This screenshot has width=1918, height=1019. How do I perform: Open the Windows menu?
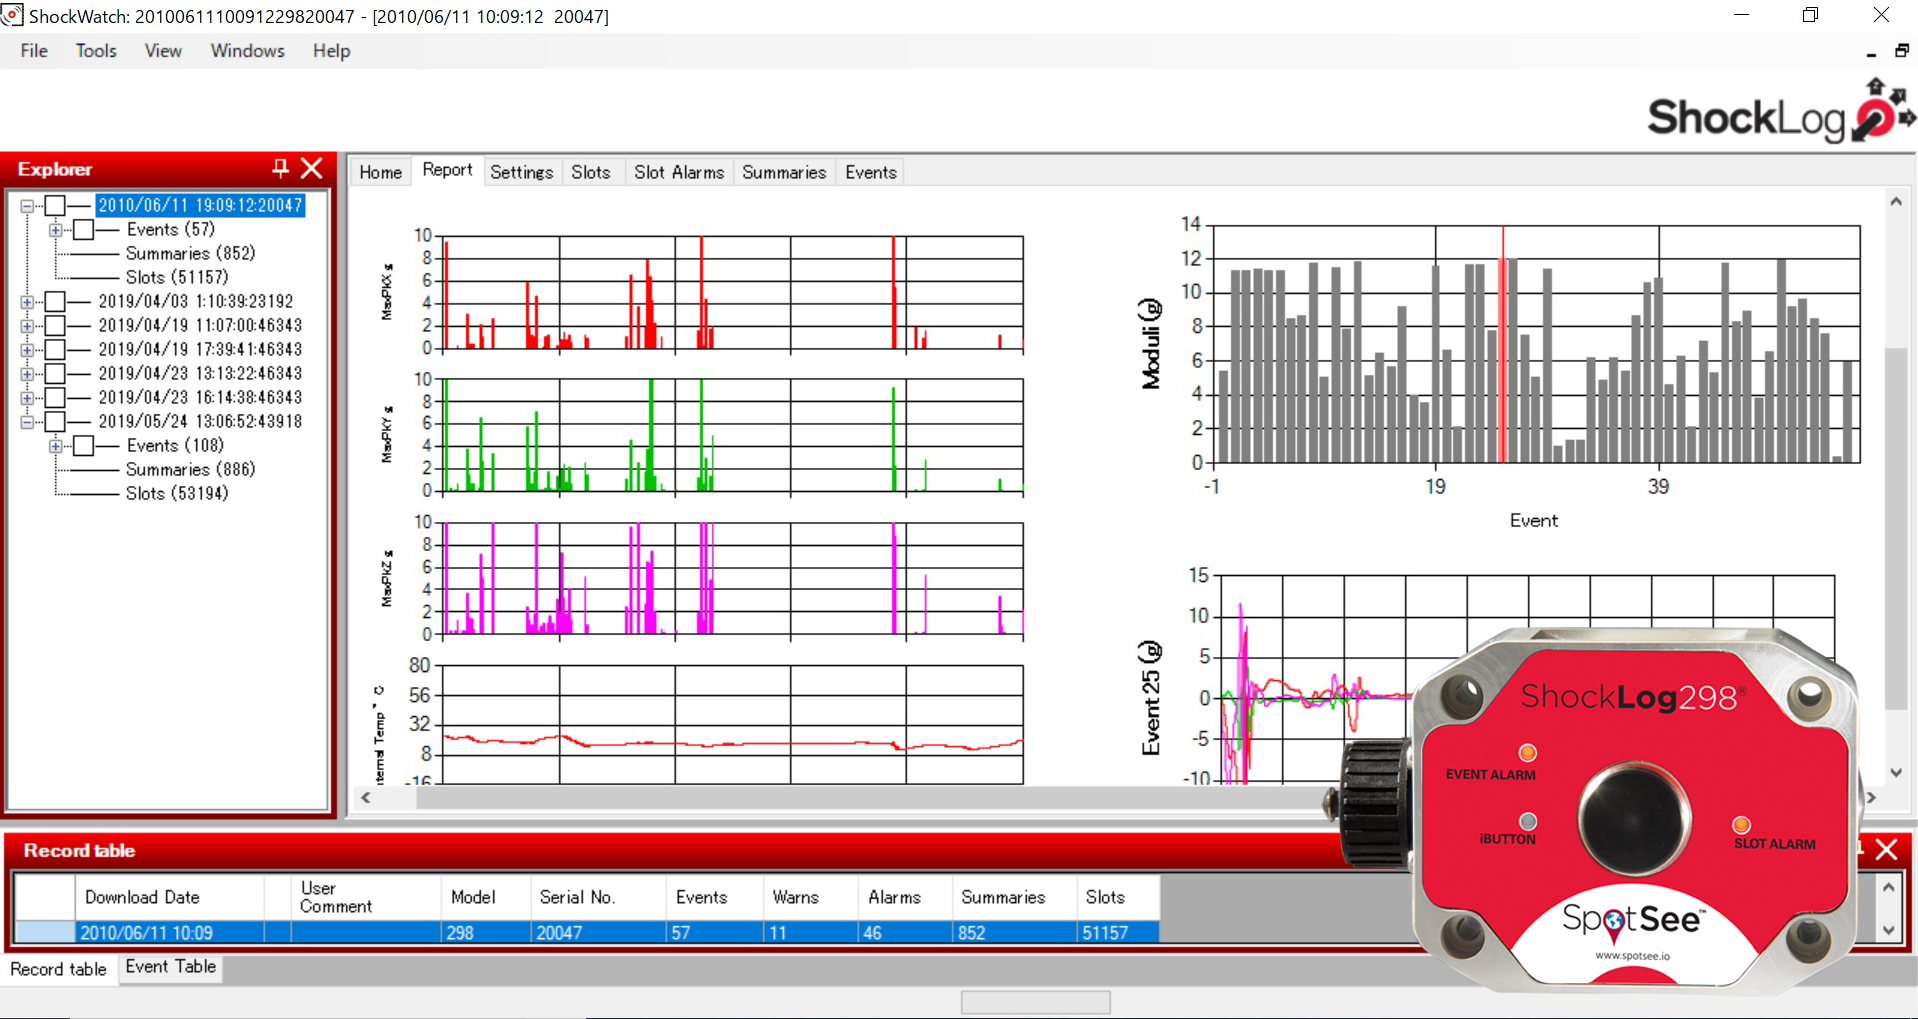(247, 51)
